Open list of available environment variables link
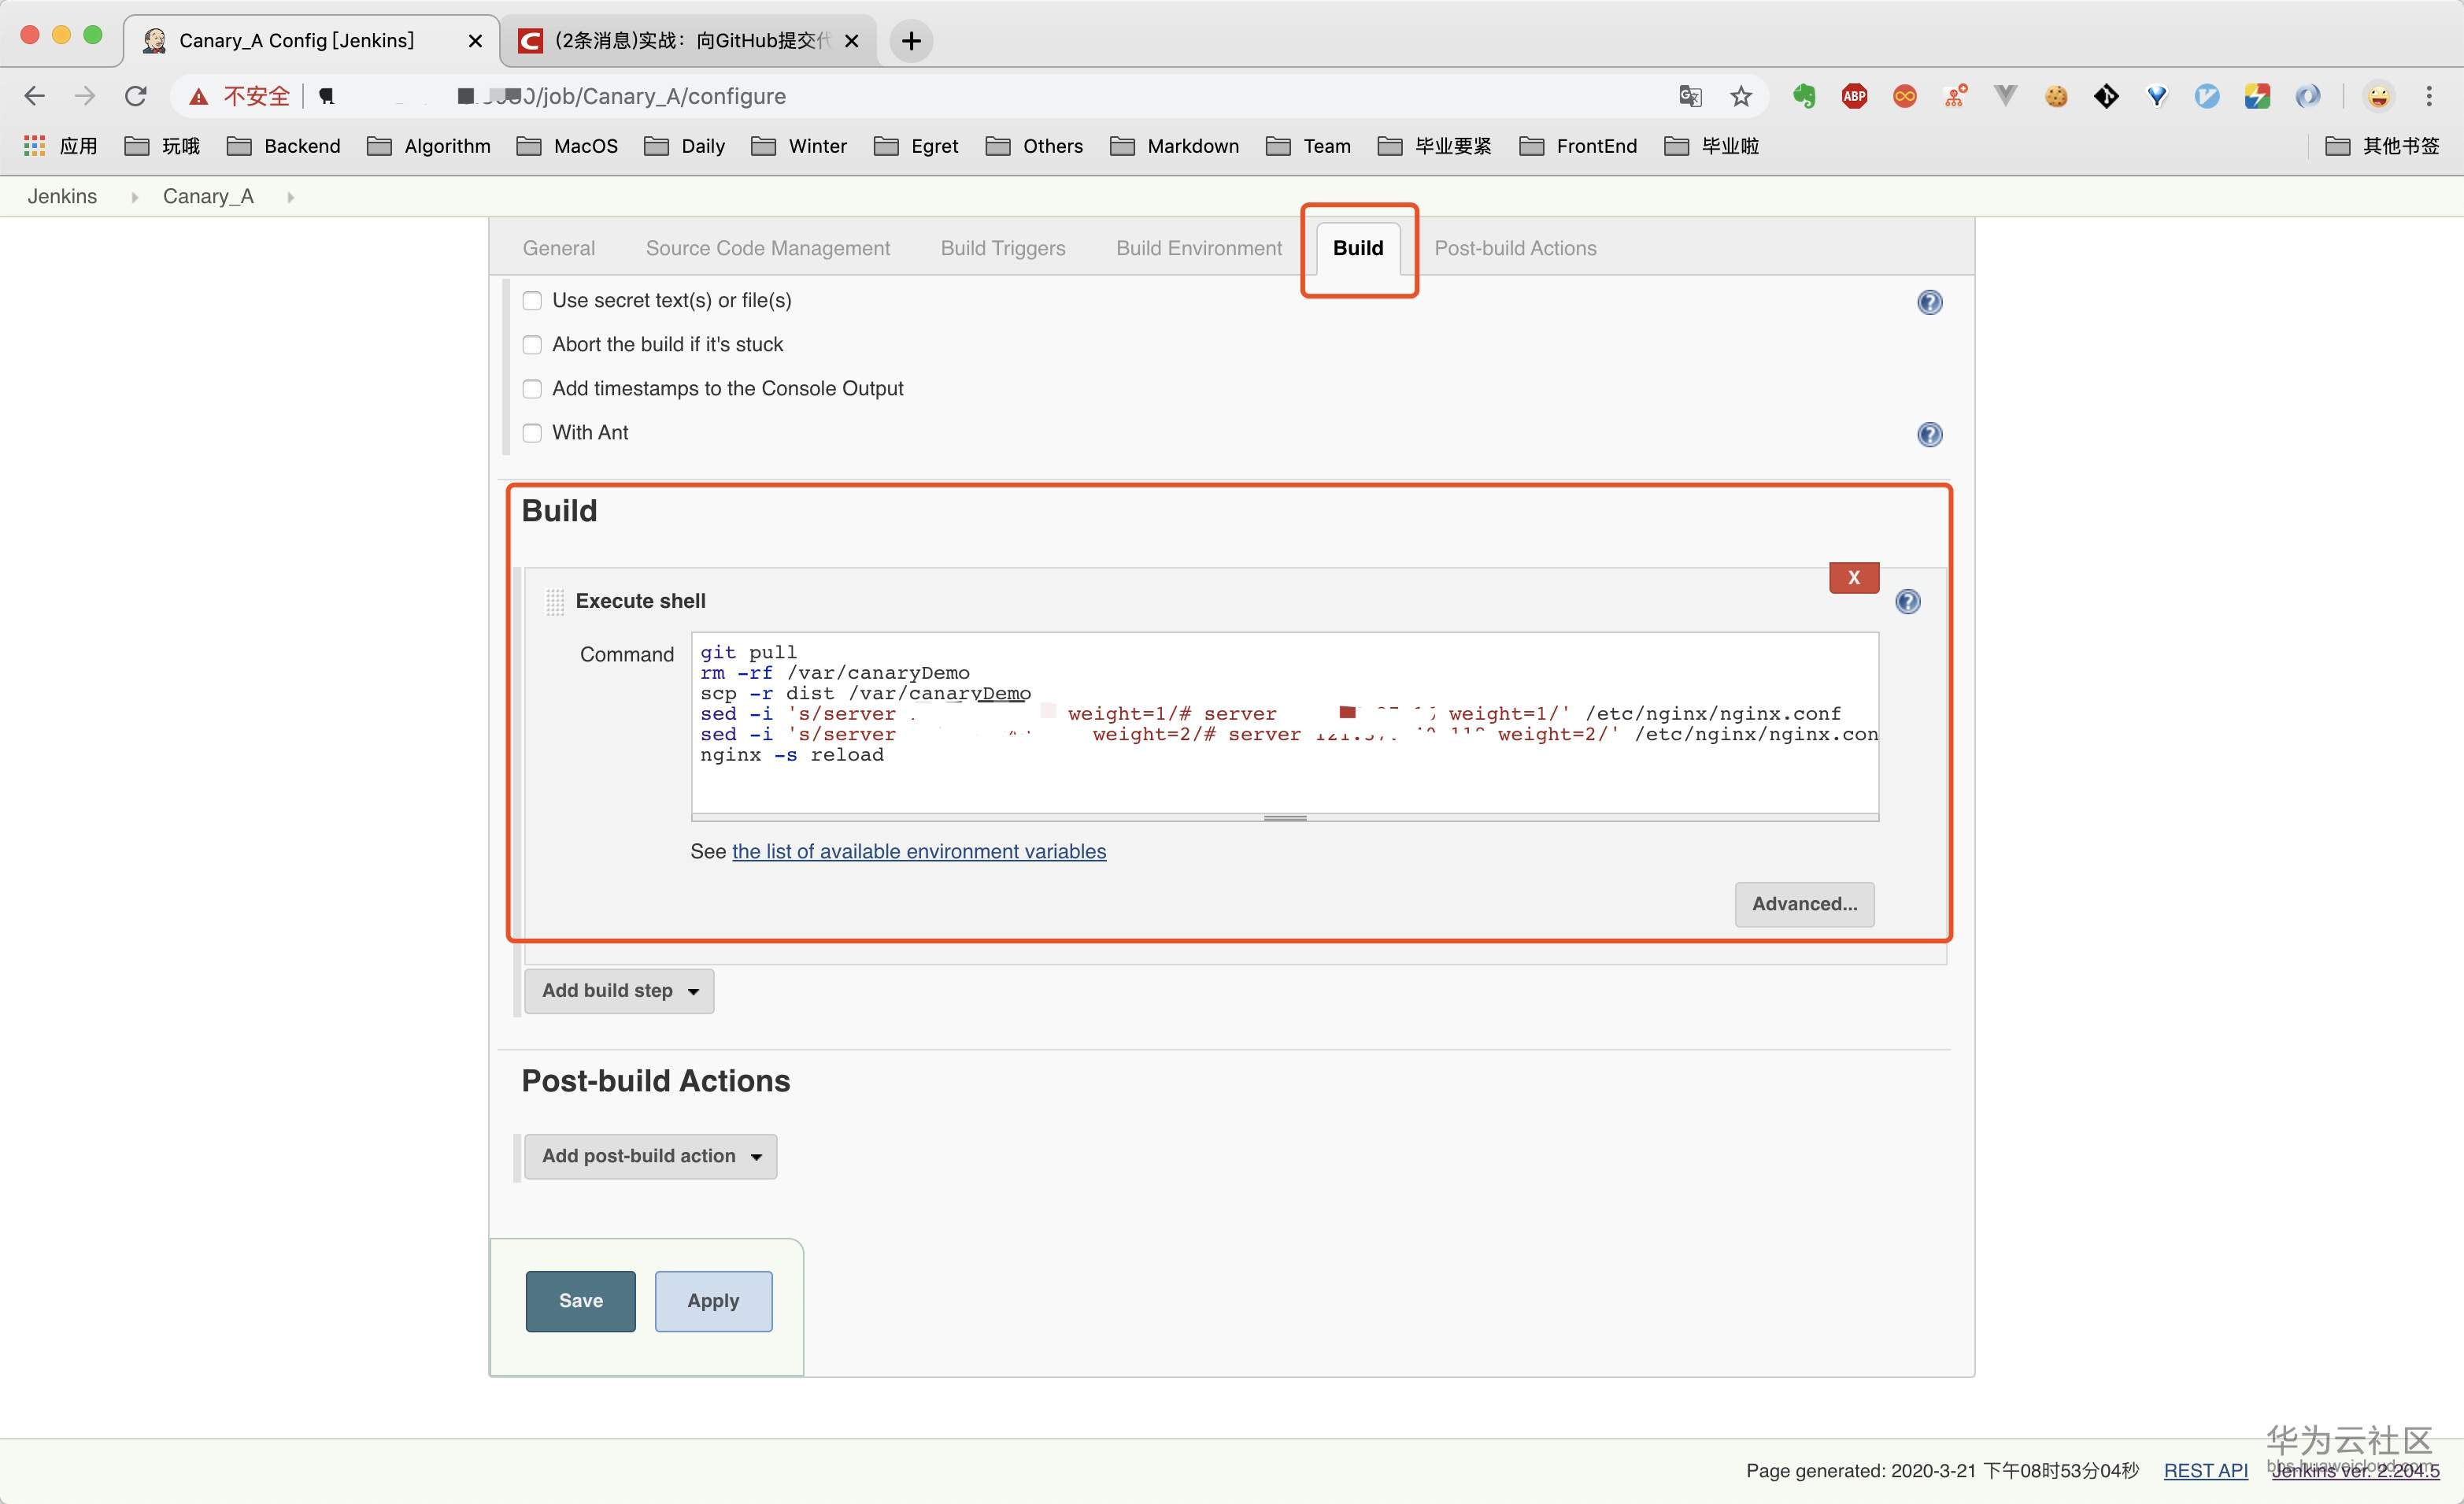 [x=918, y=851]
